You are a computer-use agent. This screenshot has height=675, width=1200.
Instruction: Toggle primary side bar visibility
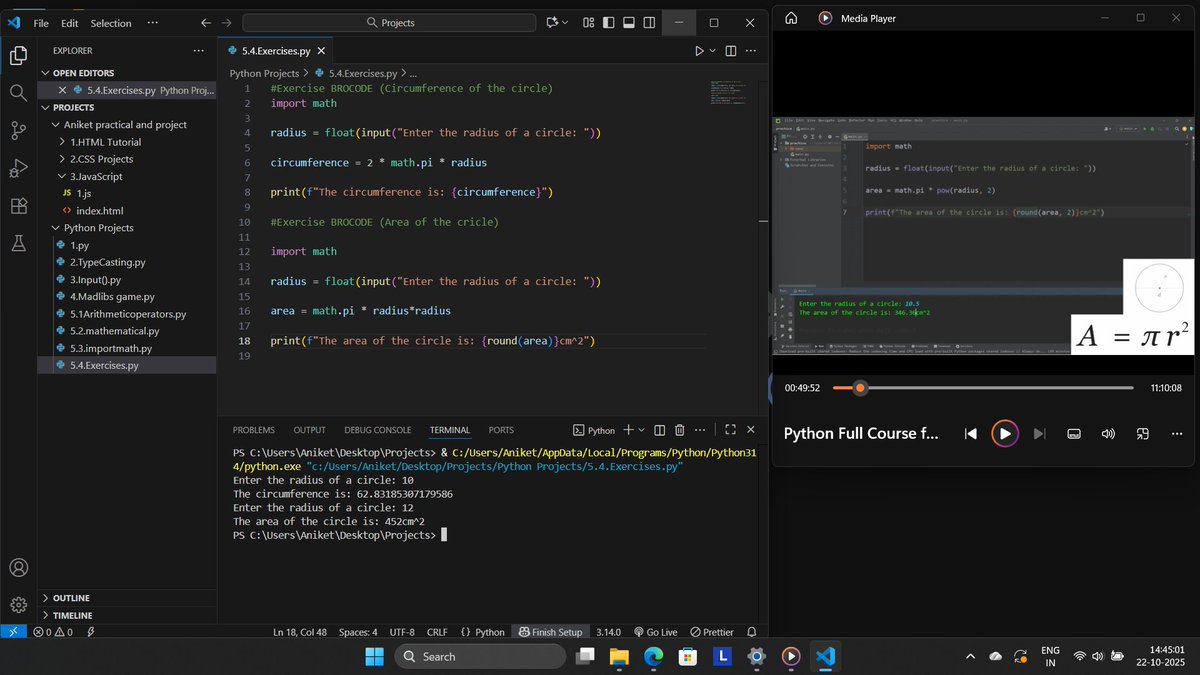click(x=608, y=22)
